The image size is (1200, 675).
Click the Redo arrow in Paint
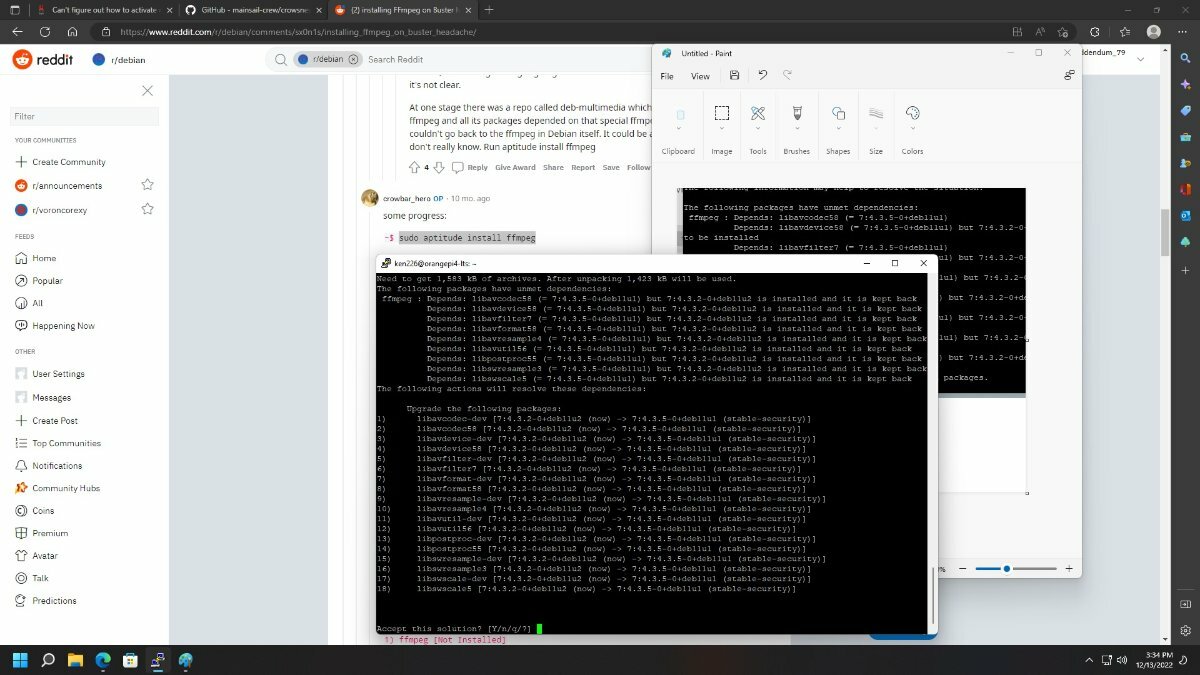(x=788, y=75)
